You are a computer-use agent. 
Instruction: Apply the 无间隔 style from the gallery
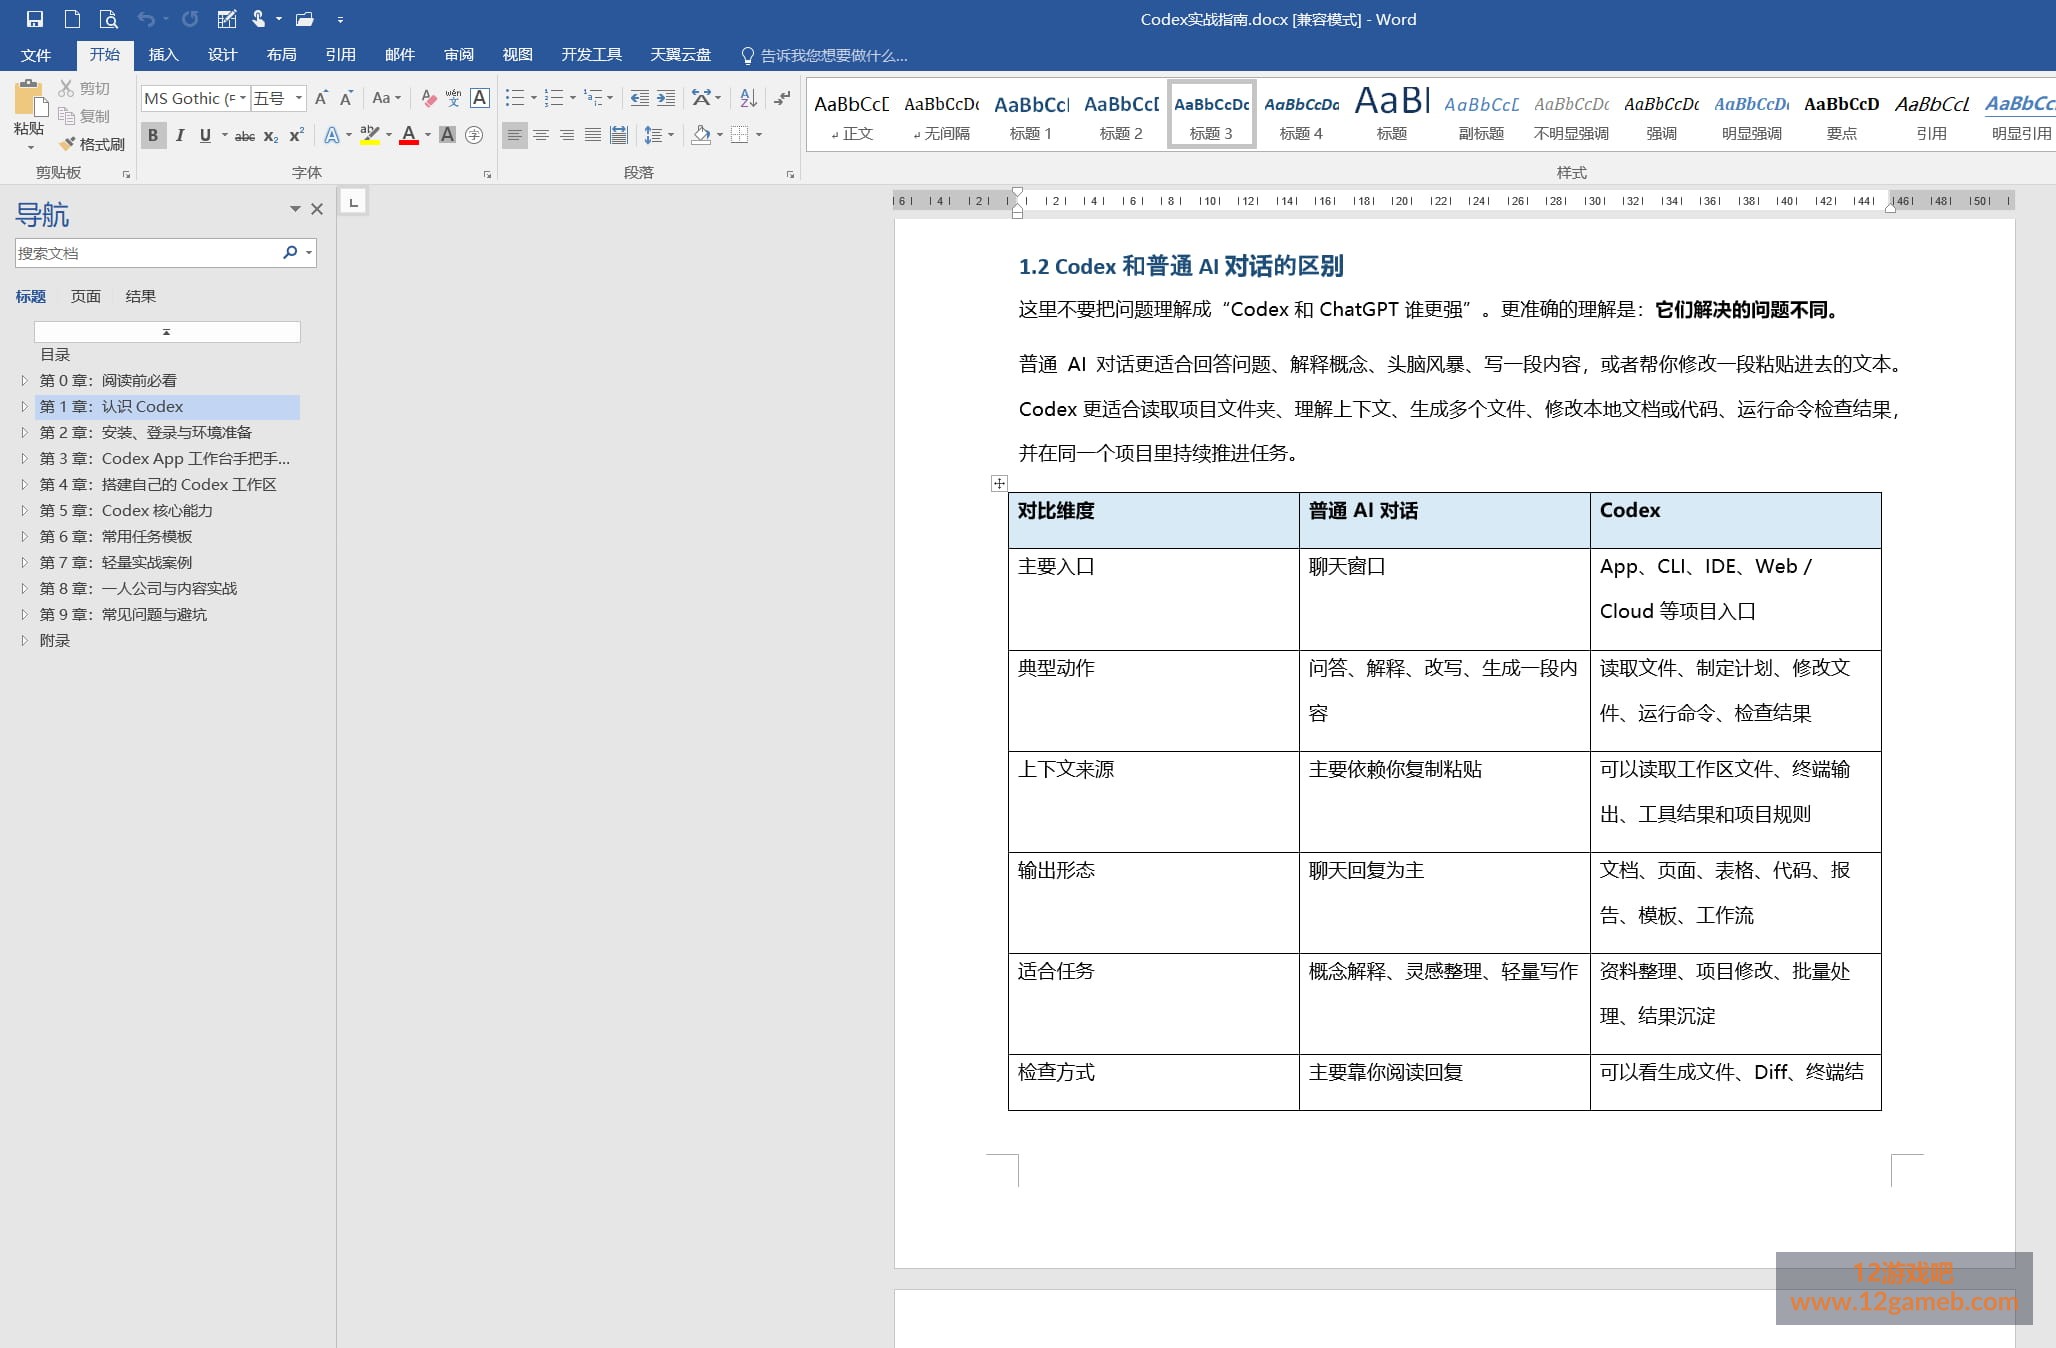(x=941, y=116)
